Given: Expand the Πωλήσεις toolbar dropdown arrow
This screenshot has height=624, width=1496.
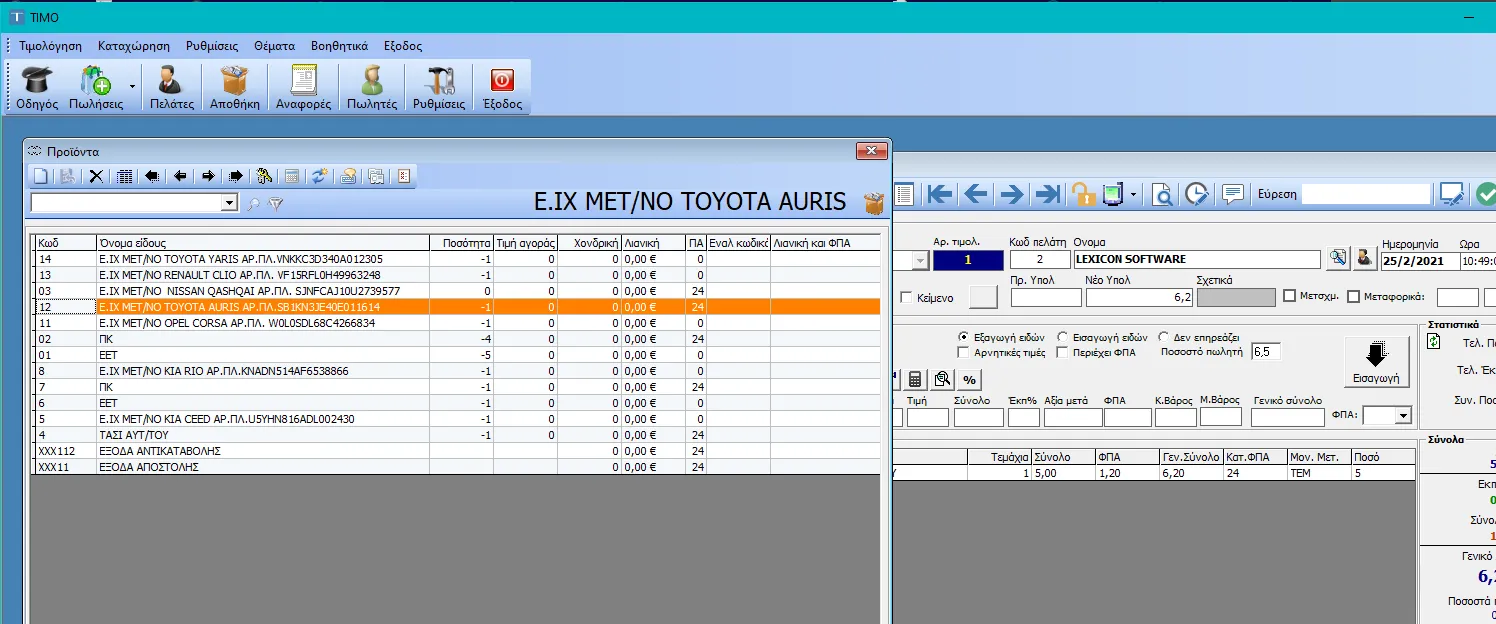Looking at the screenshot, I should pos(132,87).
